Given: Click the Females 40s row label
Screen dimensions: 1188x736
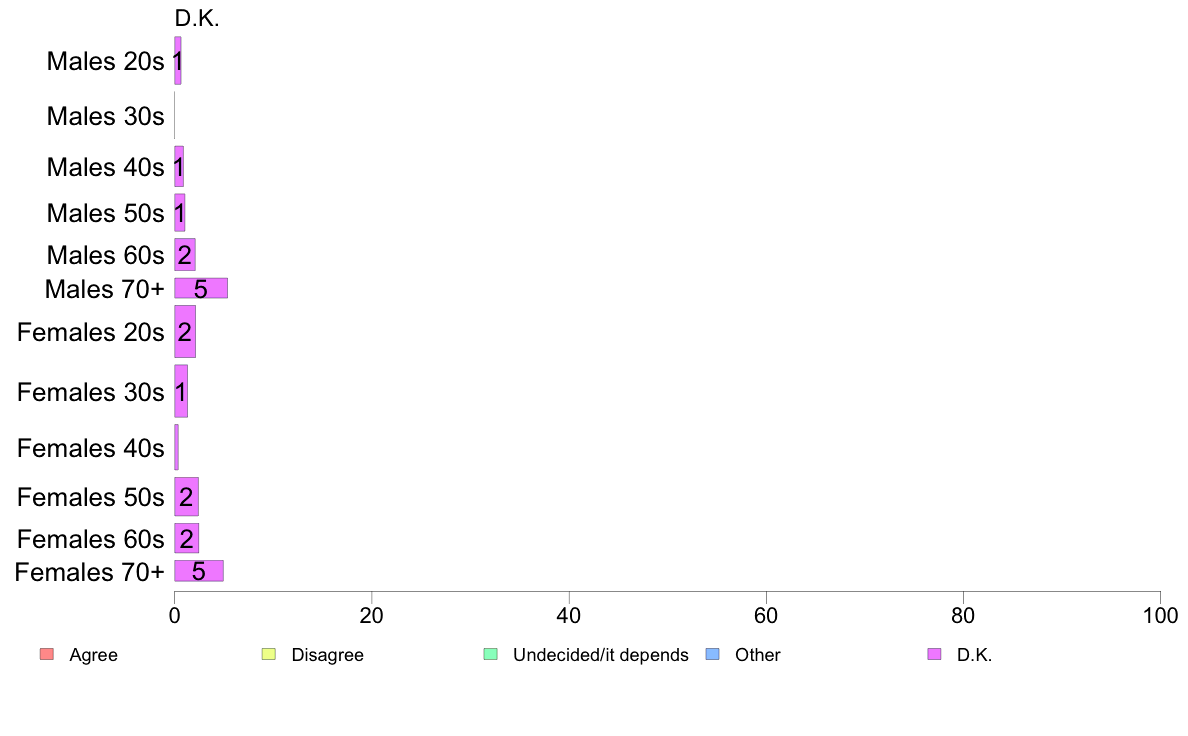Looking at the screenshot, I should (90, 448).
